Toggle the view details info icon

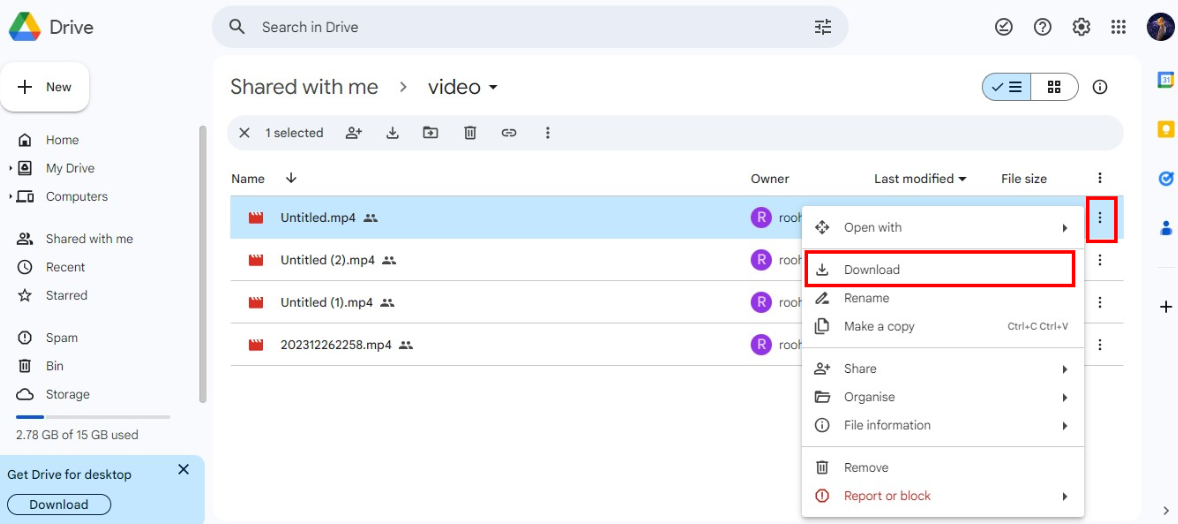(x=1100, y=87)
